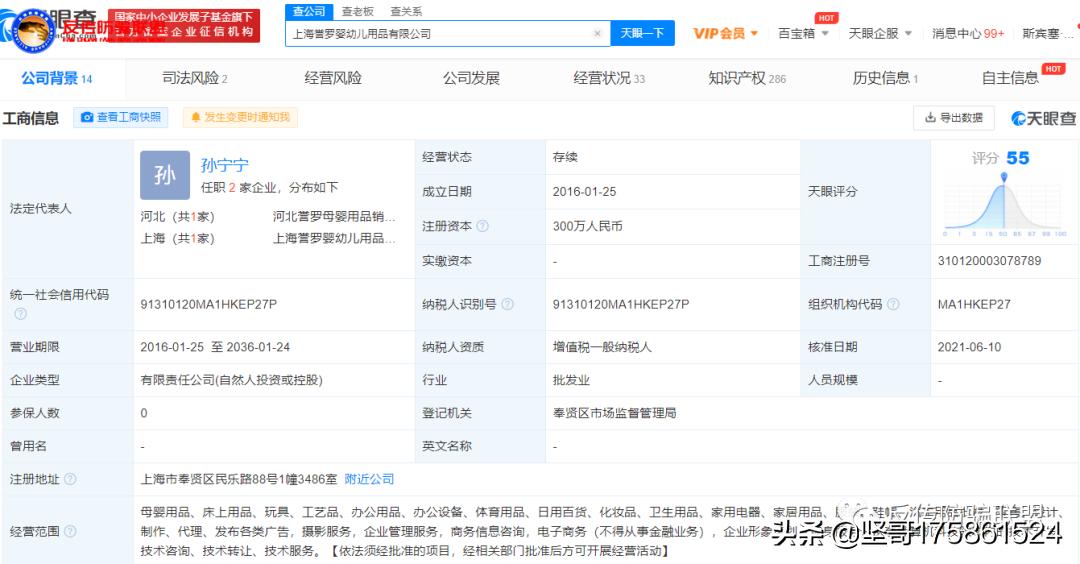Switch to the 查关系 search tab
The image size is (1080, 564).
(406, 11)
